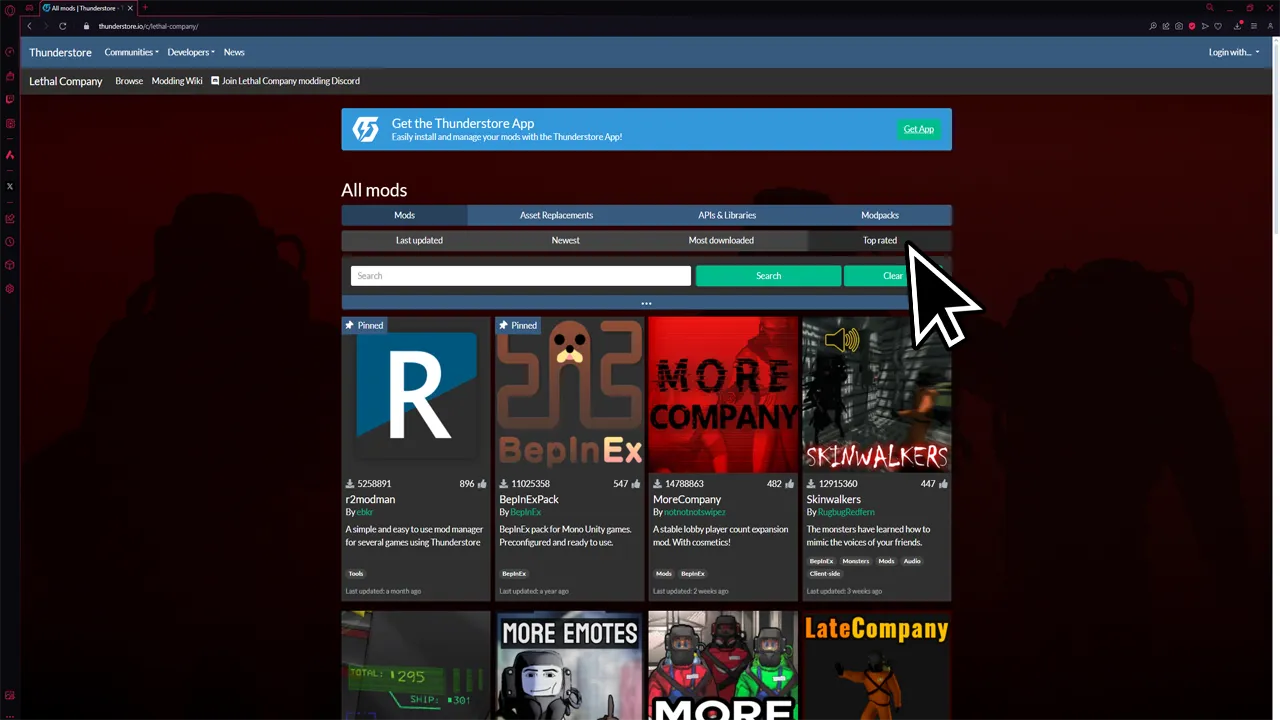This screenshot has width=1280, height=720.
Task: Open a new tab with plus icon
Action: click(145, 8)
